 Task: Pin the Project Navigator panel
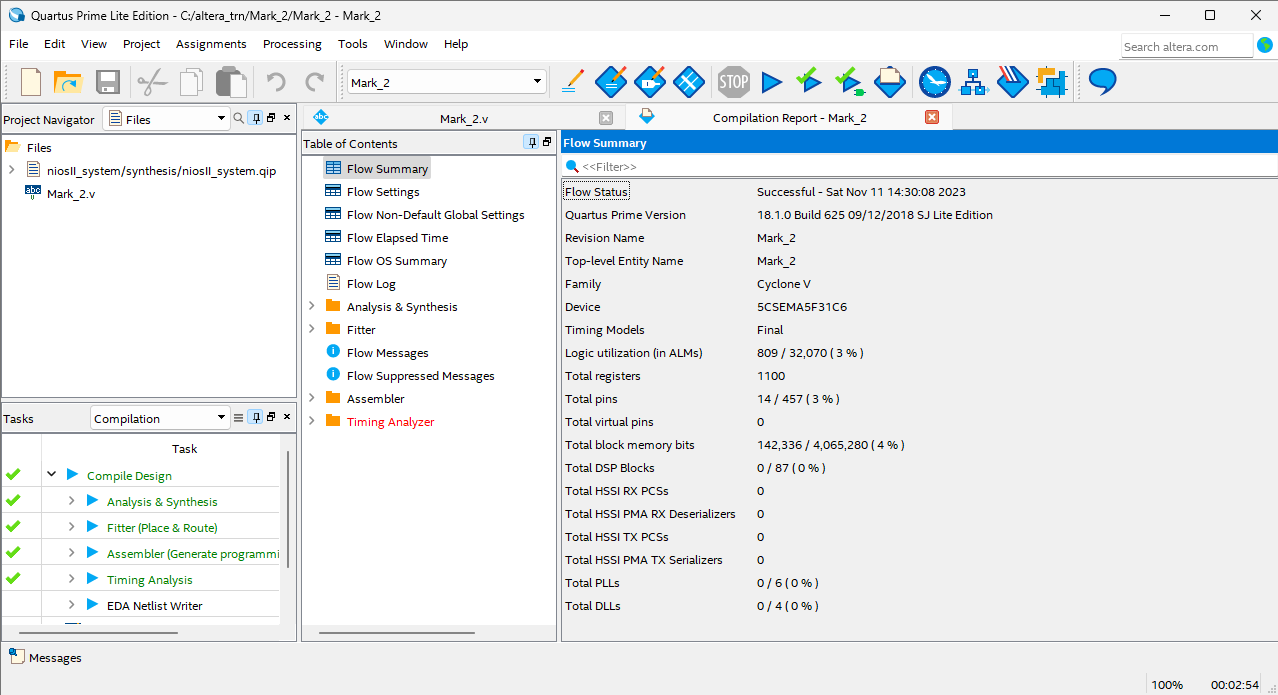(x=255, y=118)
